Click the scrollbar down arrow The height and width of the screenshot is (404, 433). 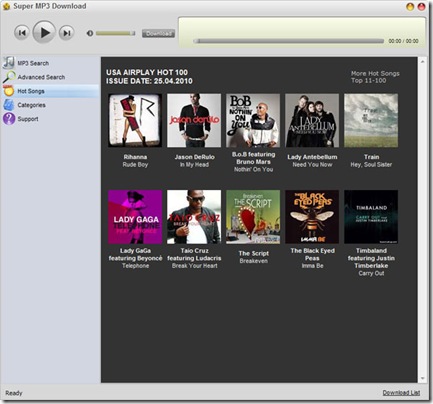point(423,379)
